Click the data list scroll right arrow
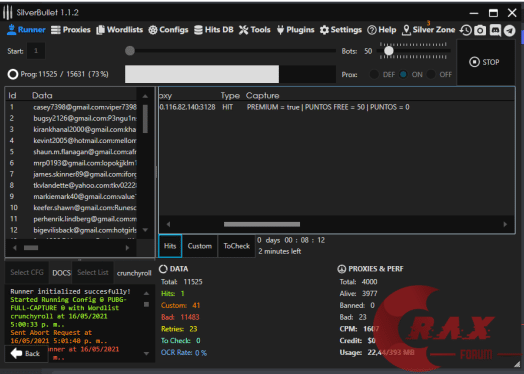Image resolution: width=524 pixels, height=374 pixels. click(x=127, y=248)
